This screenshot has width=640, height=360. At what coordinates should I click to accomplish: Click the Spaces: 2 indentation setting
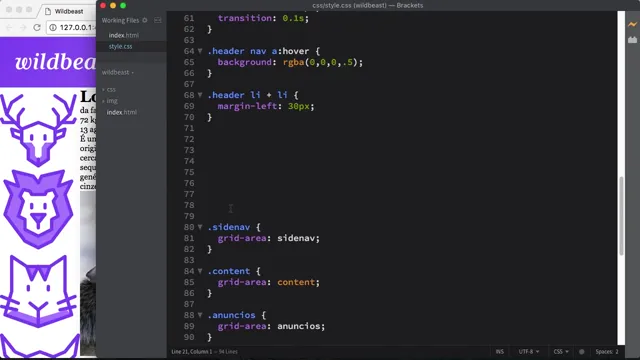coord(607,351)
